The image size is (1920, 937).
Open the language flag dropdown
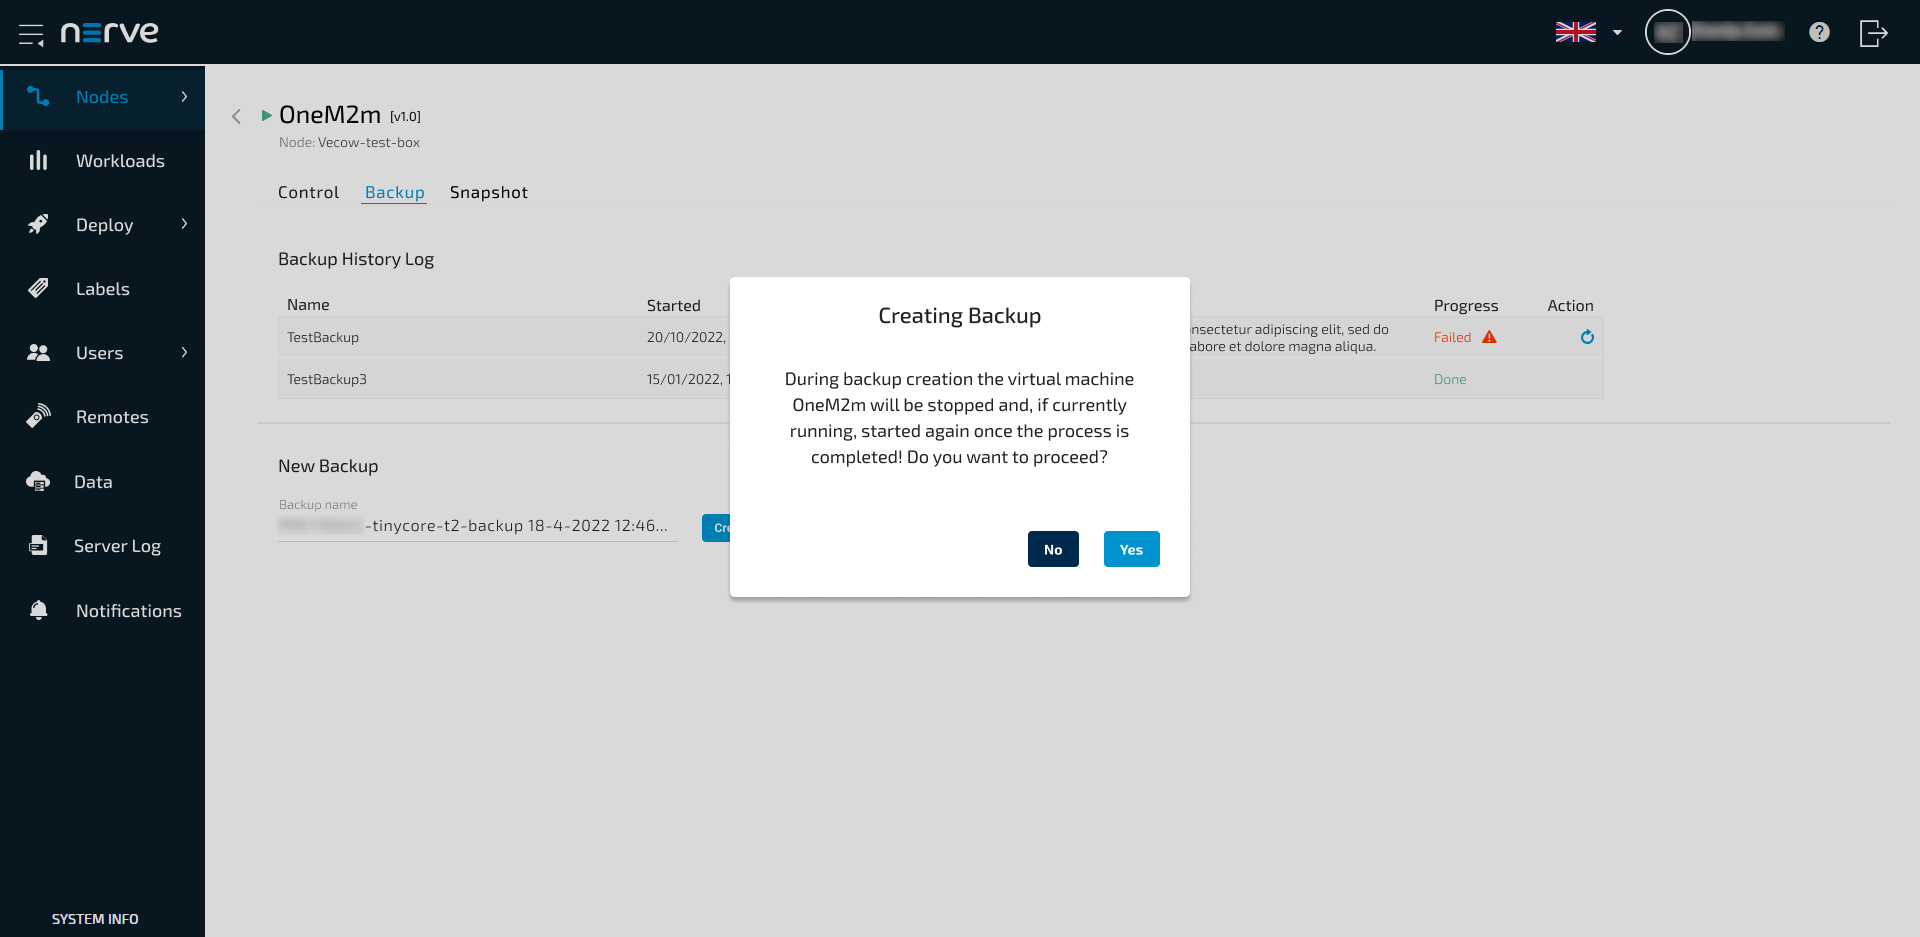(1577, 31)
